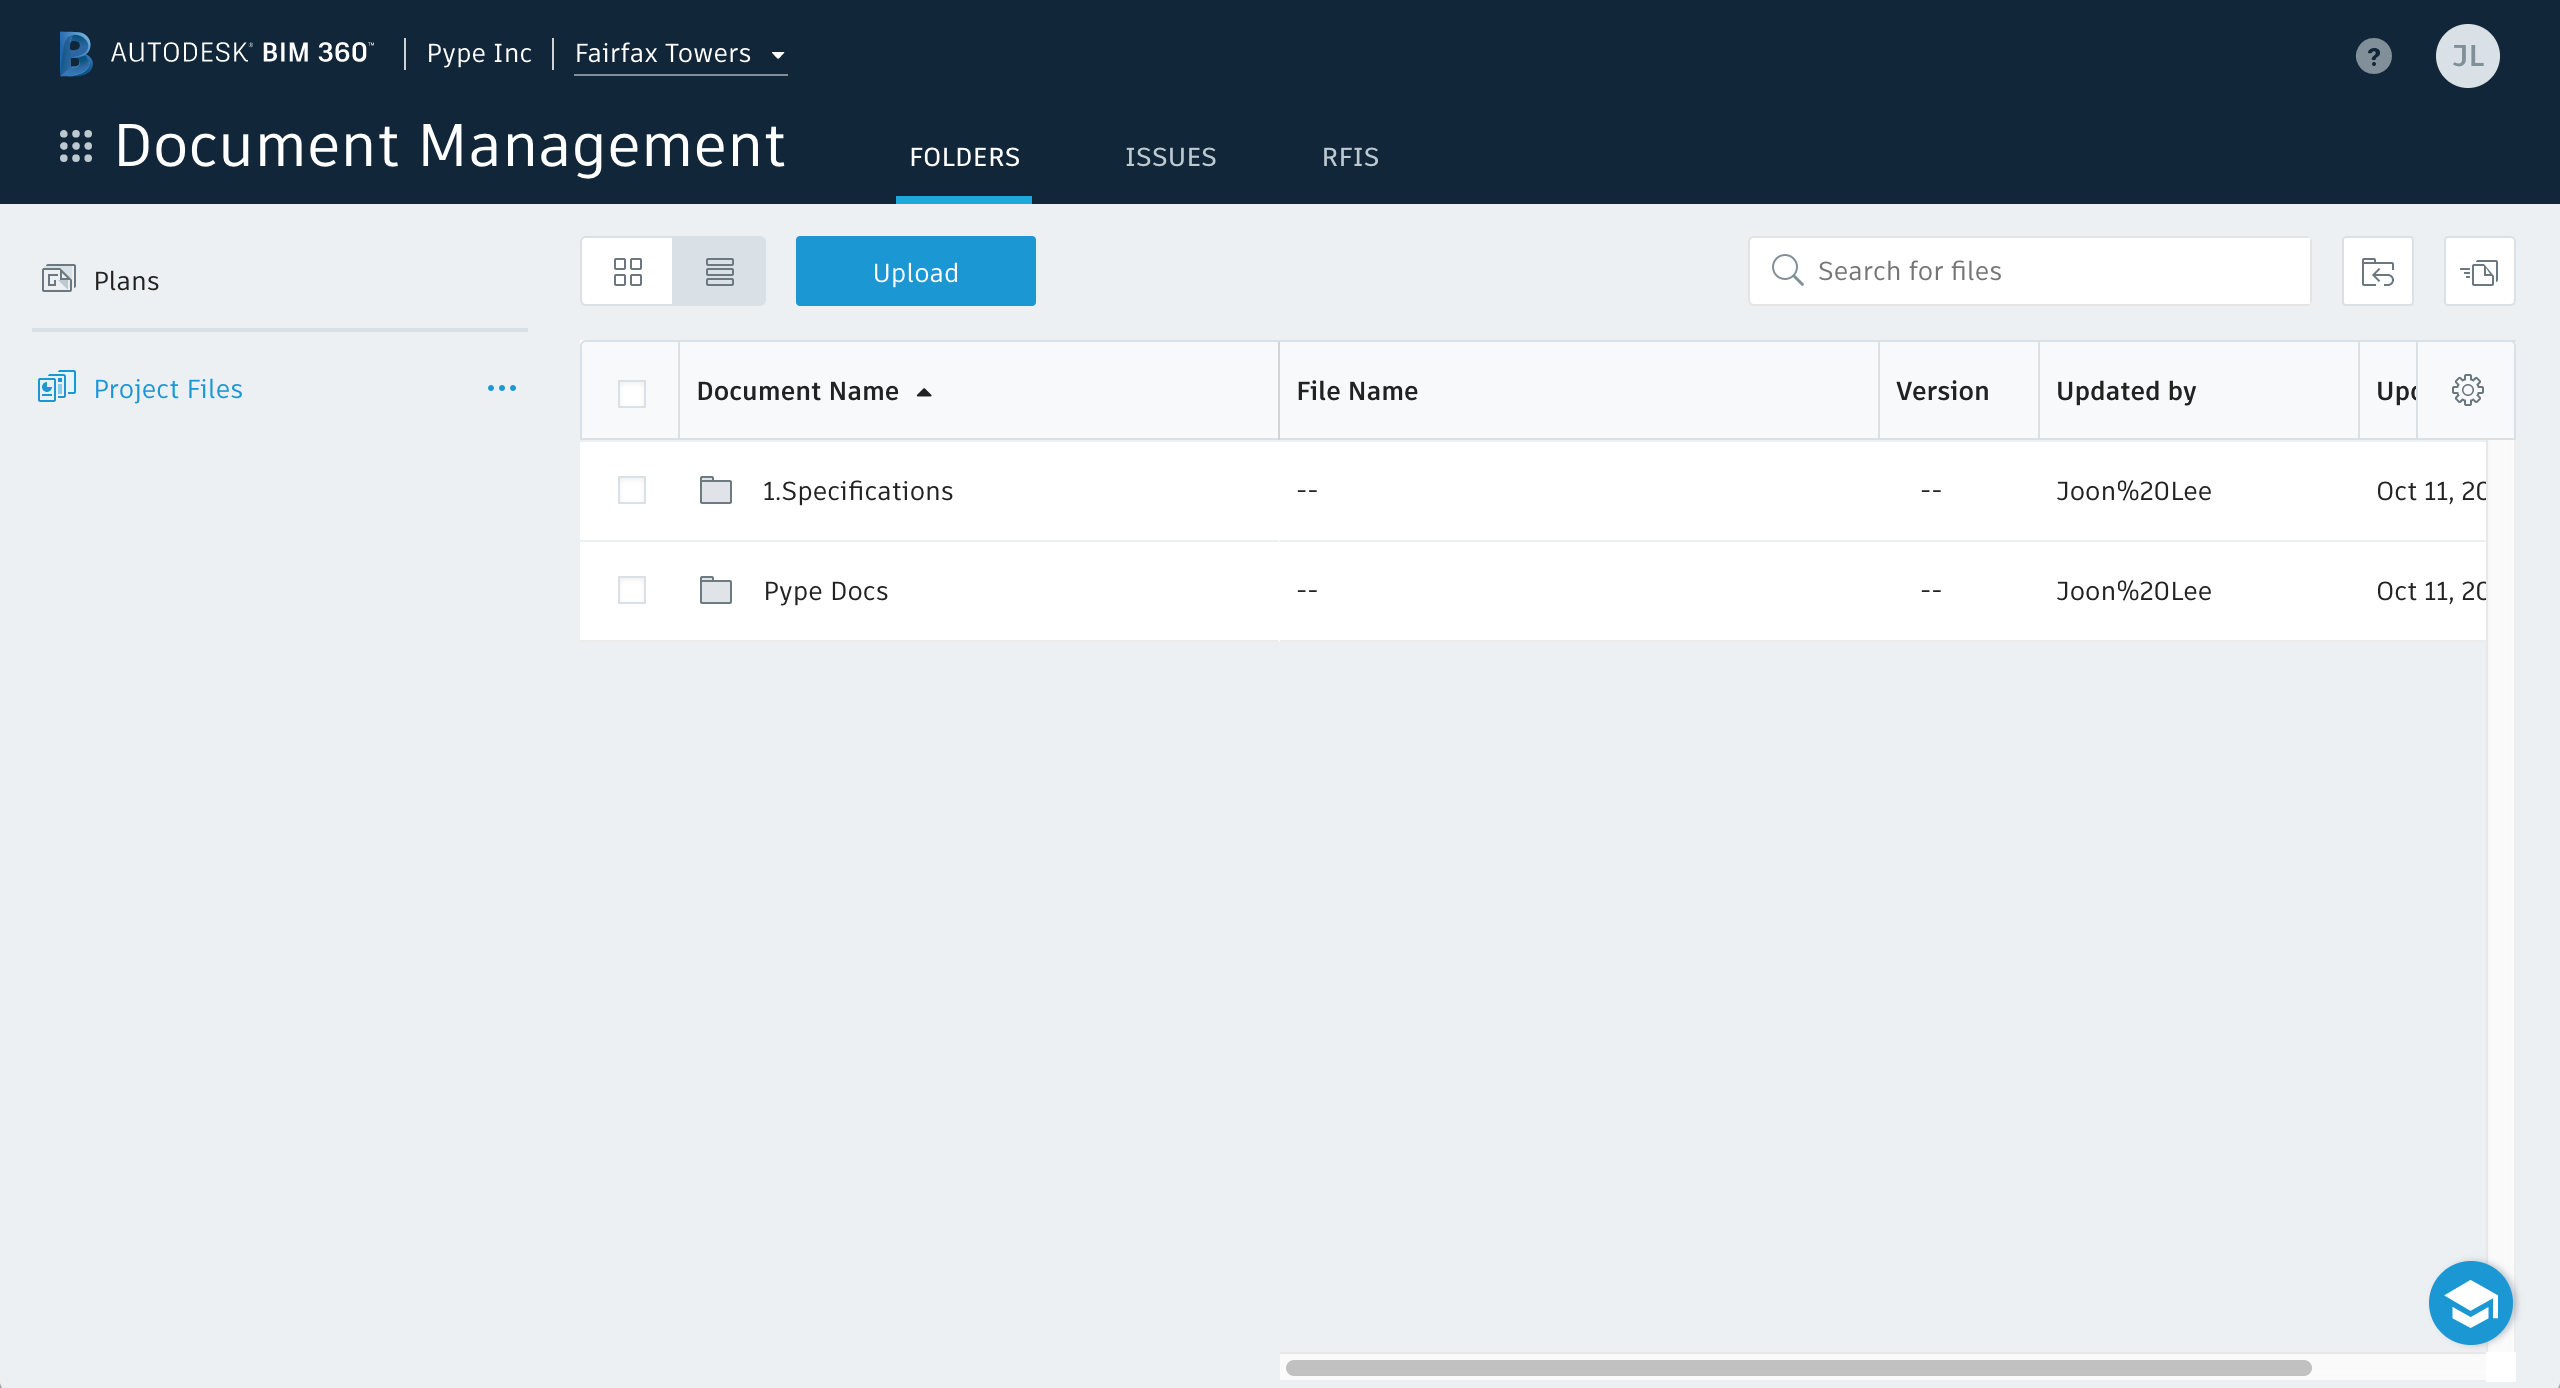Screen dimensions: 2560x1388
Task: Switch to thumbnail grid view
Action: click(x=627, y=271)
